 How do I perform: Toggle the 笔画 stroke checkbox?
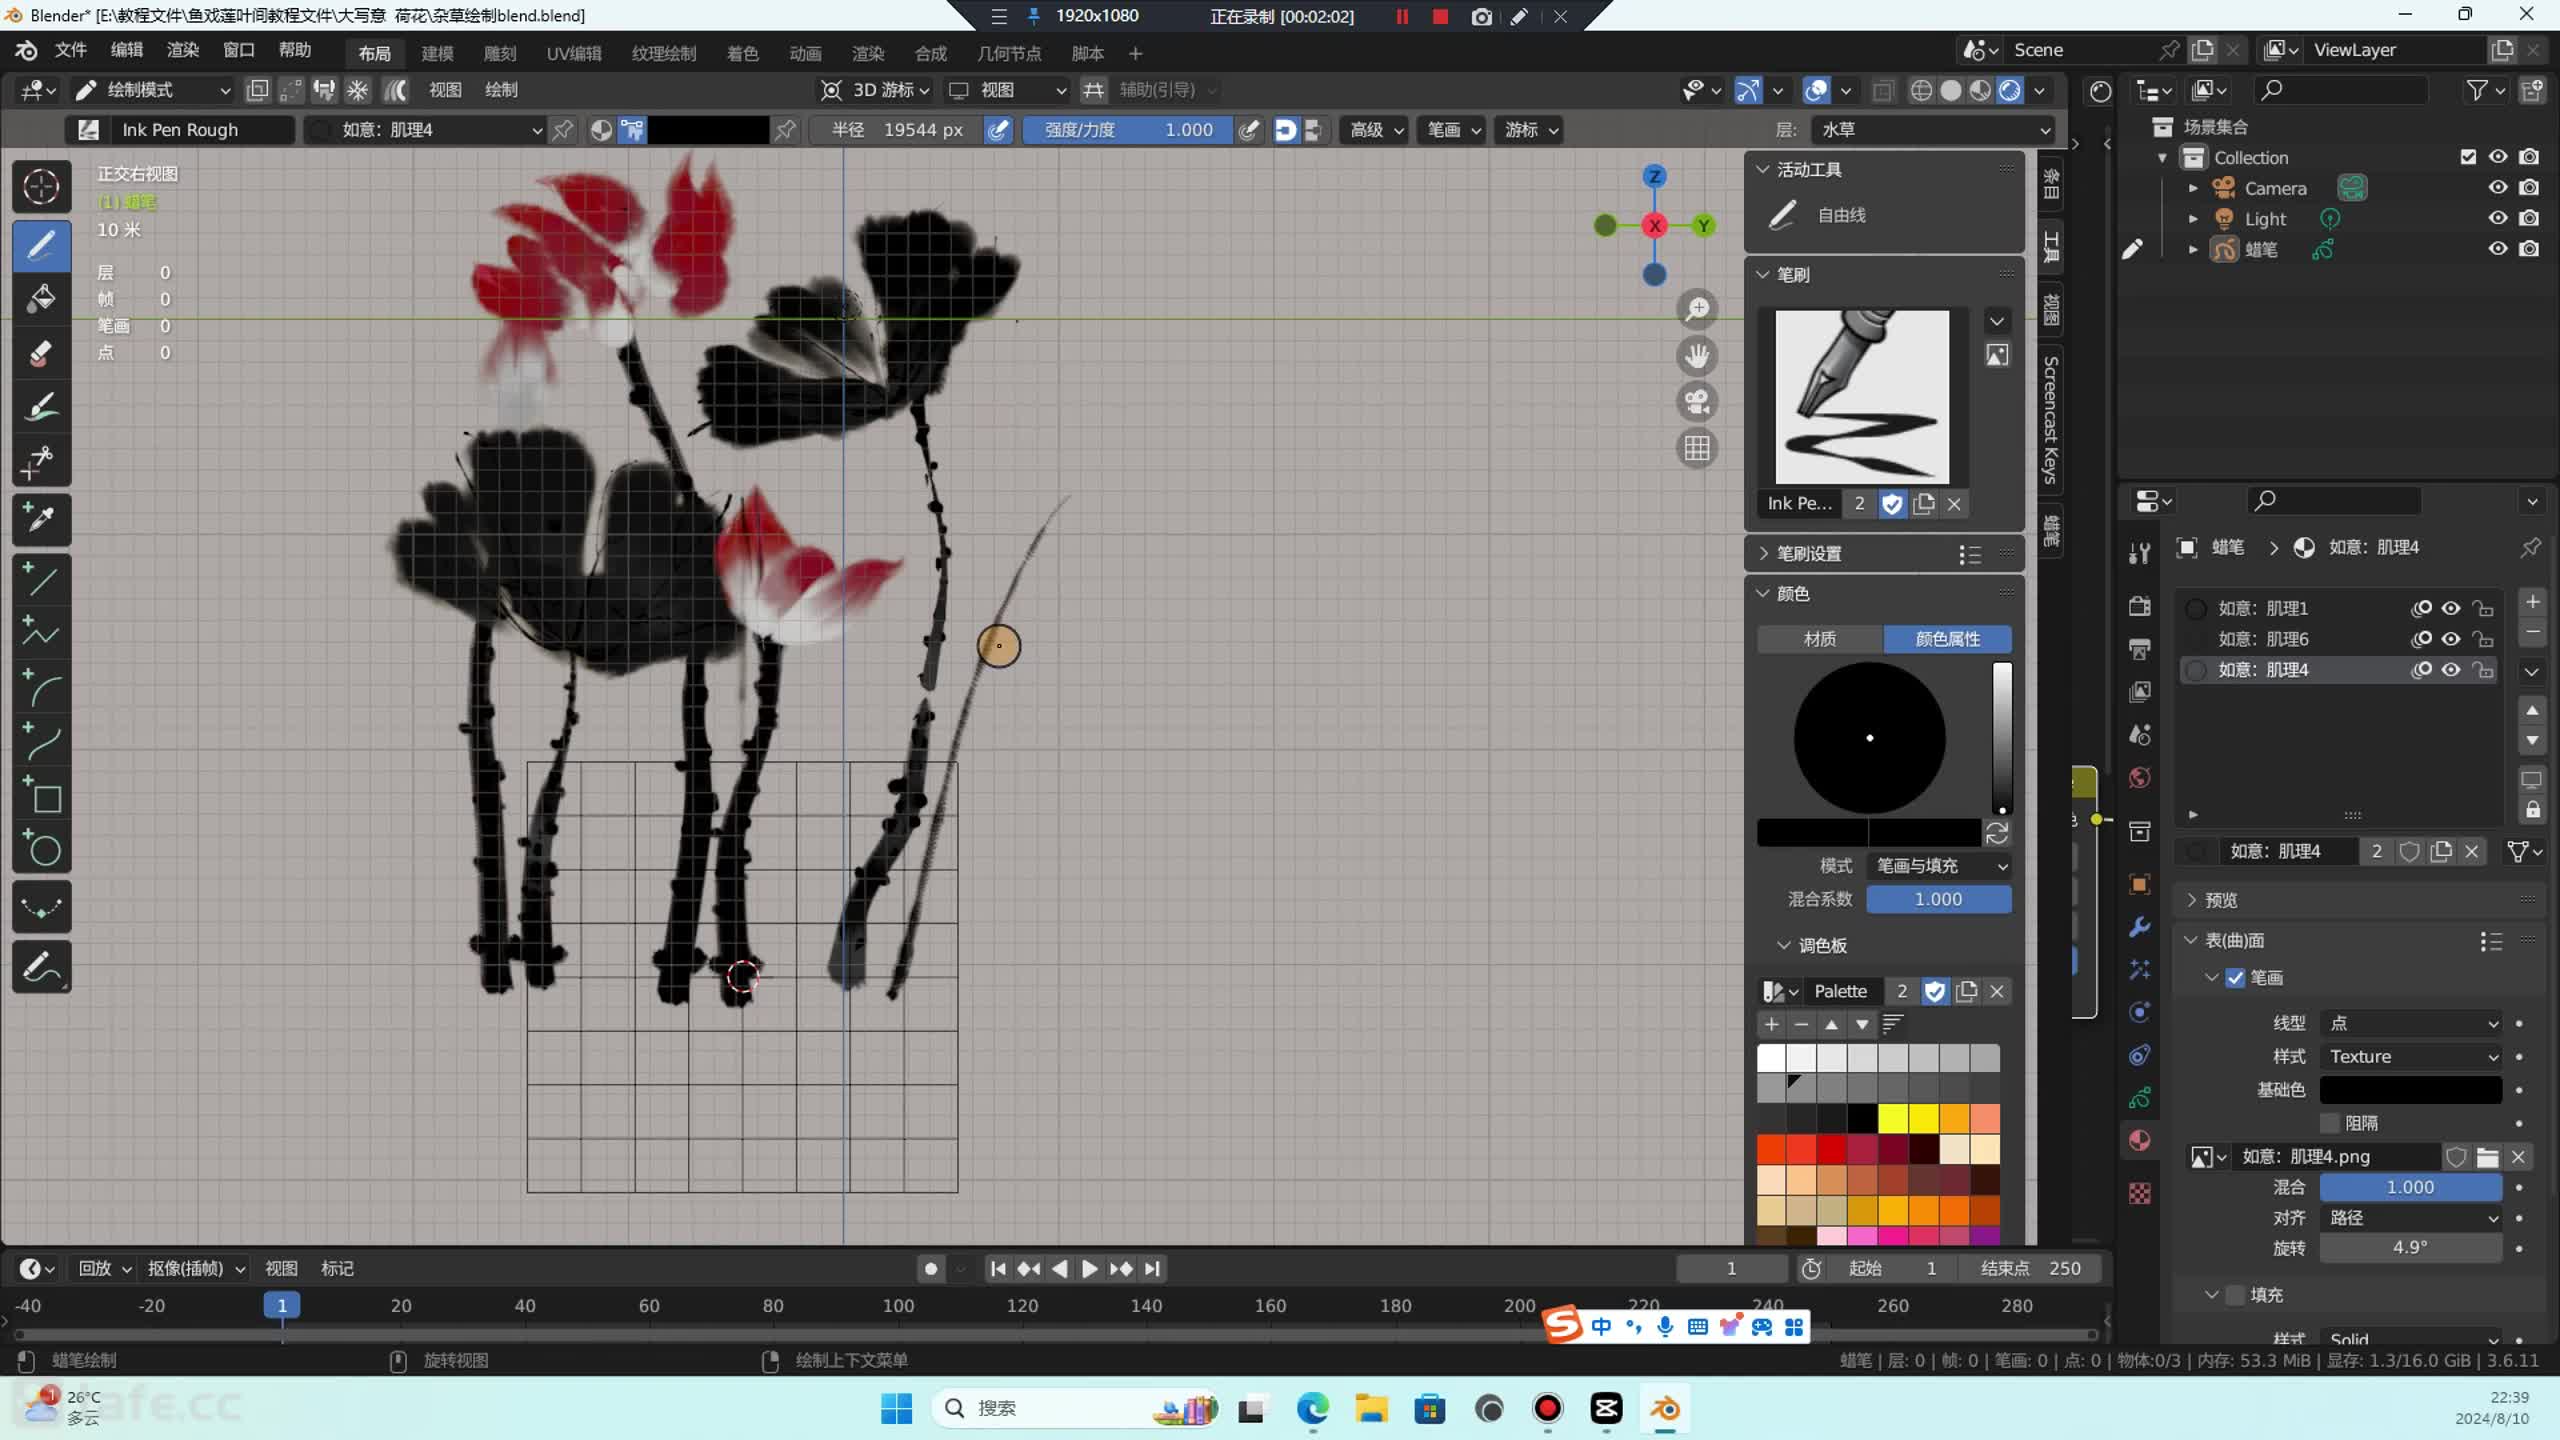pyautogui.click(x=2236, y=978)
